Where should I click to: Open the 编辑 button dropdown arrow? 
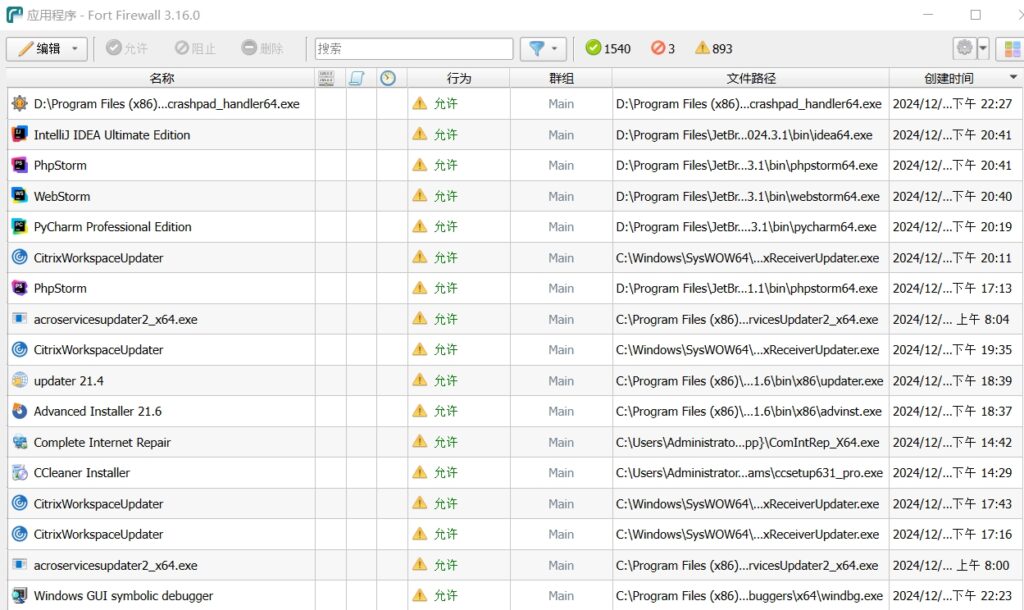pyautogui.click(x=75, y=49)
